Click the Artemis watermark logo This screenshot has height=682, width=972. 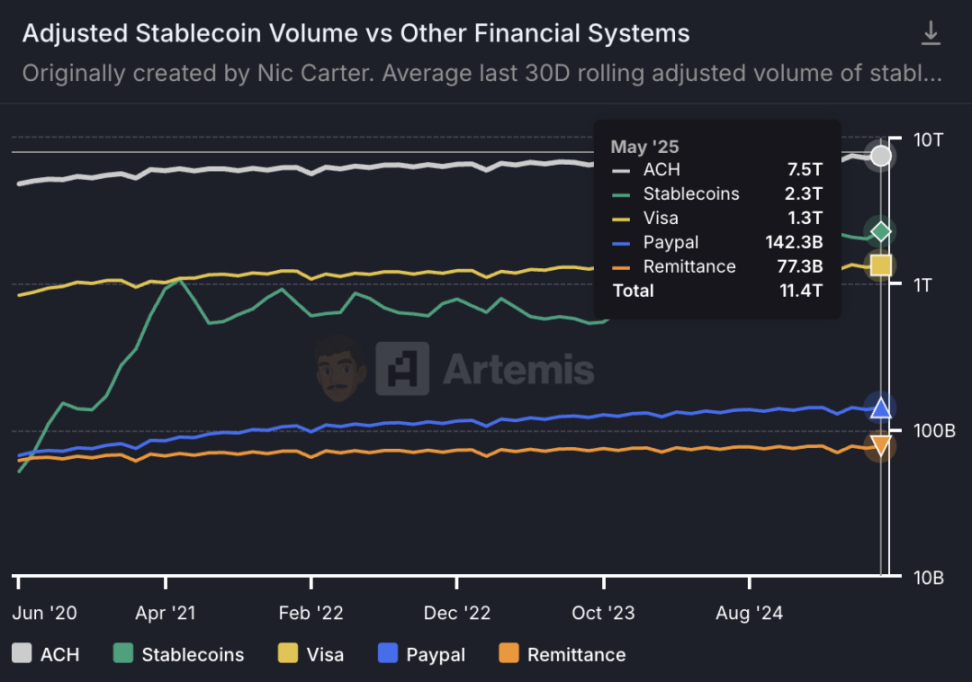point(485,369)
